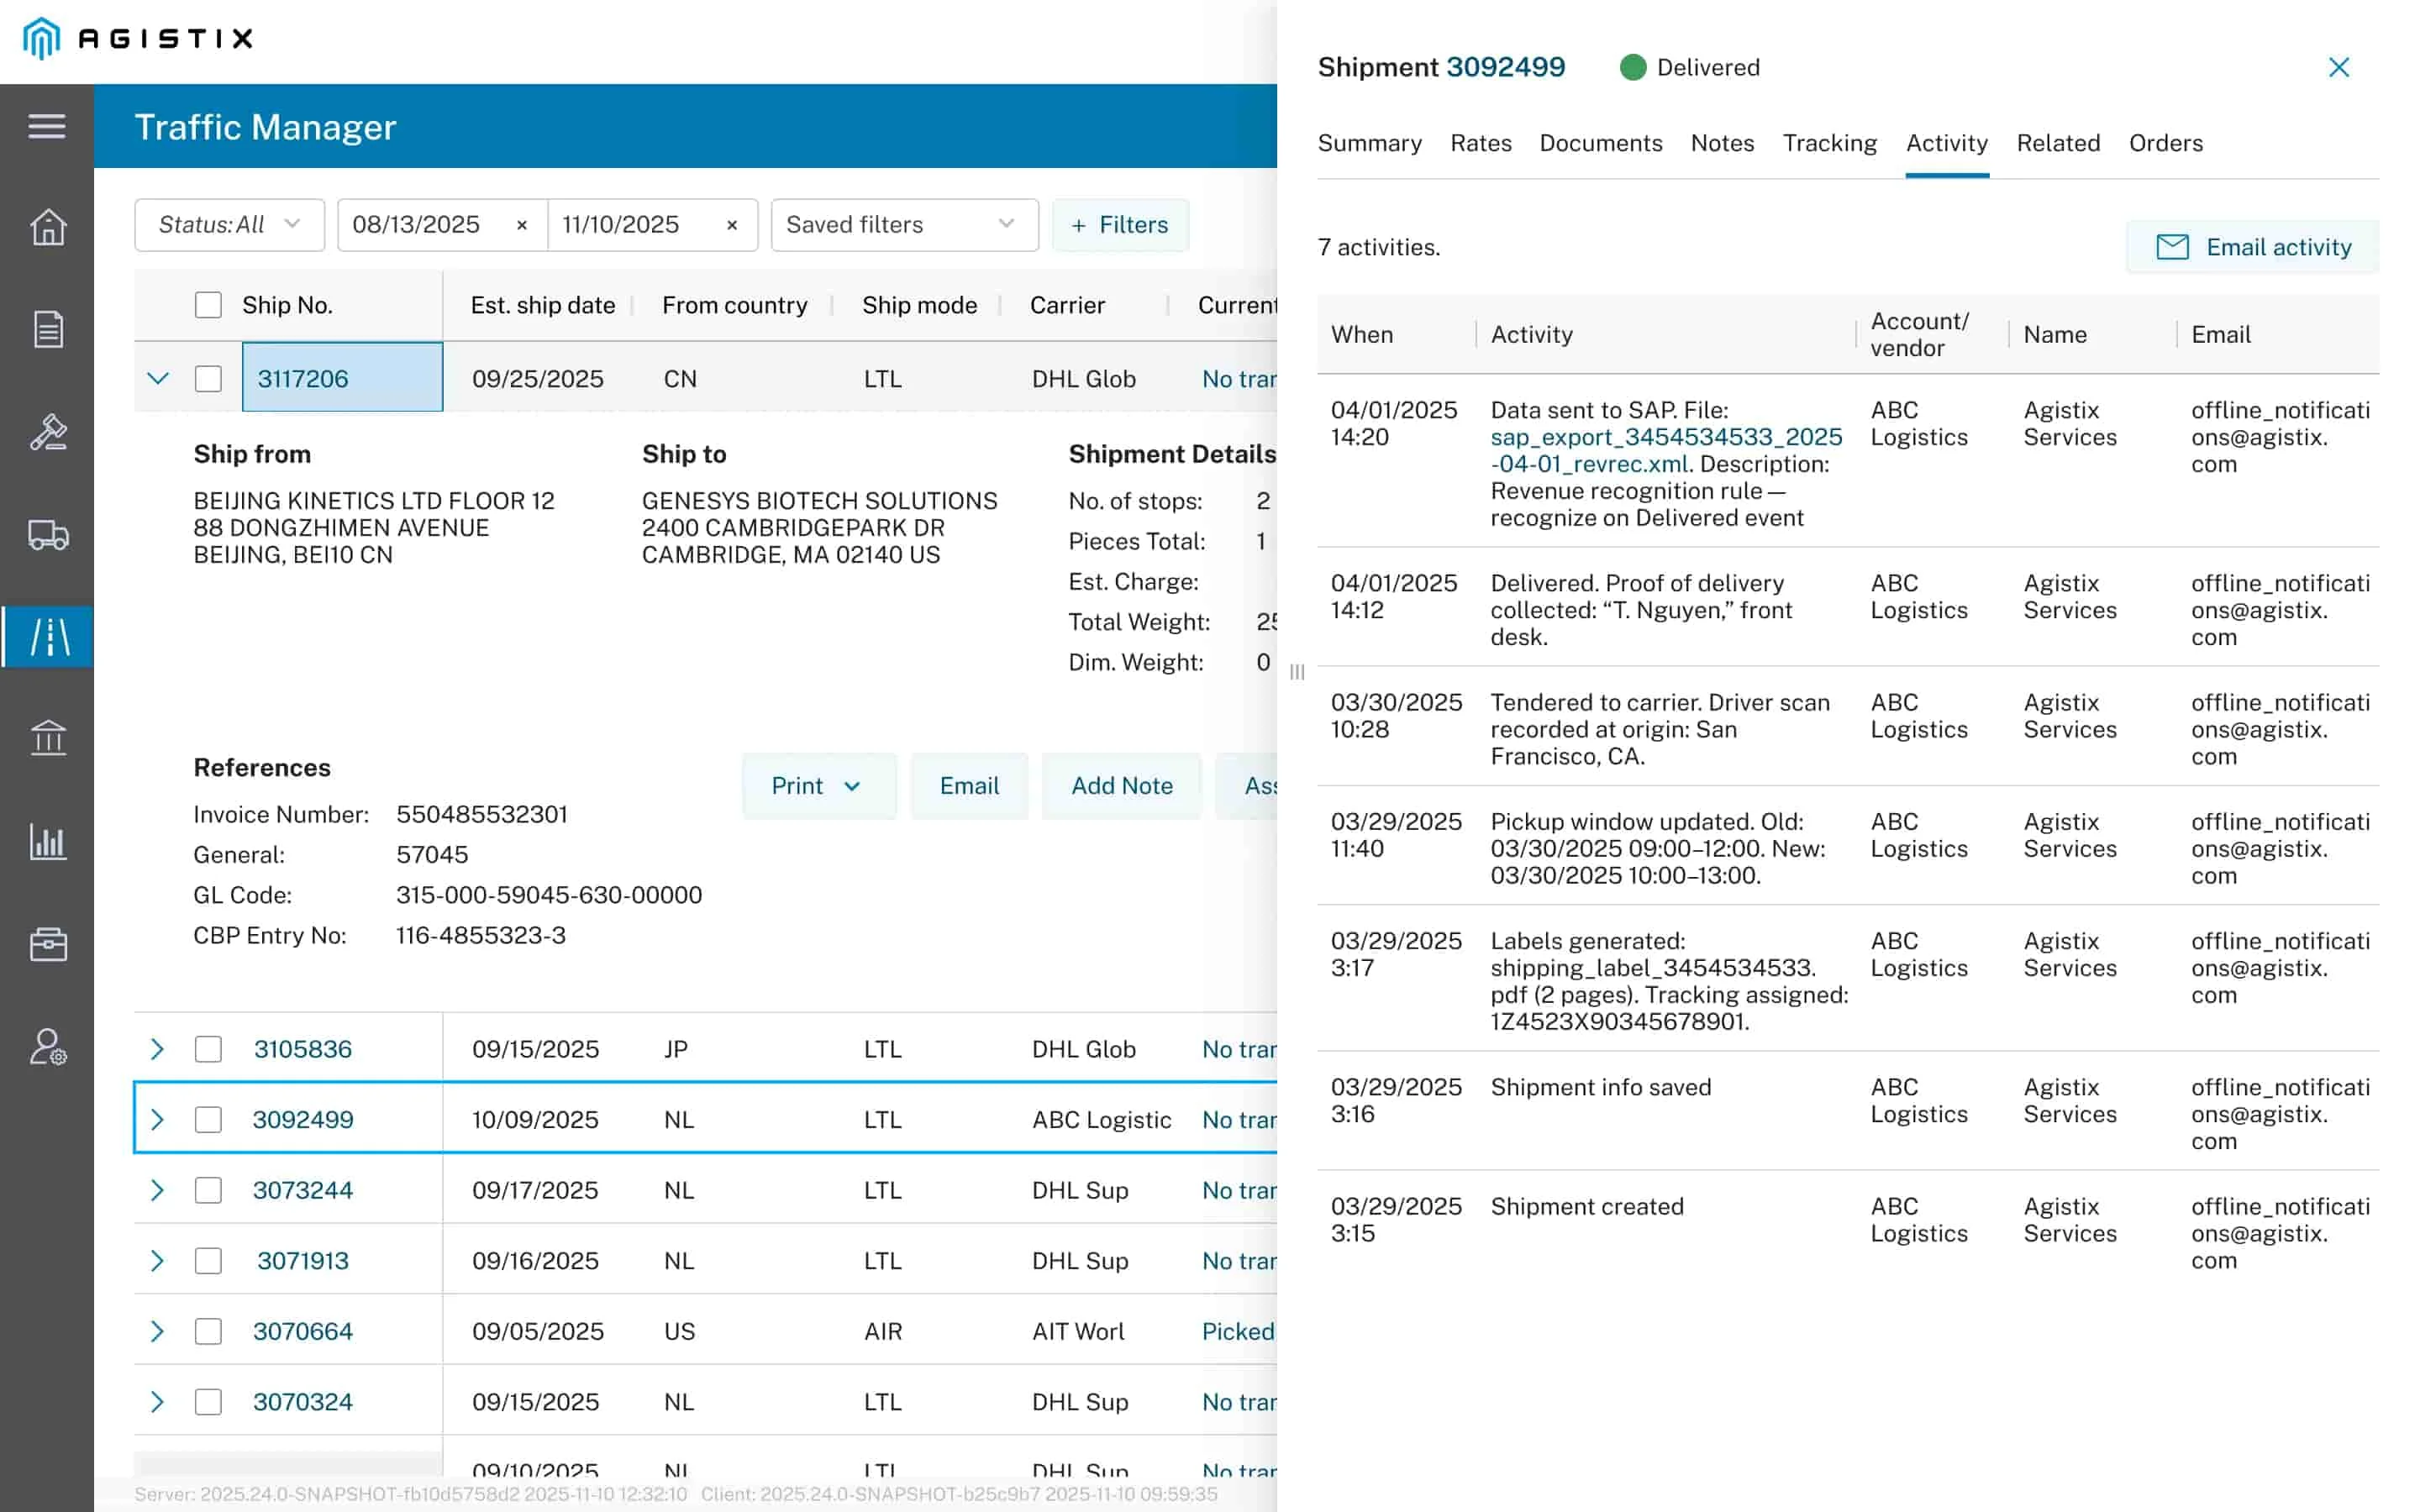Open the document icon in sidebar

47,329
